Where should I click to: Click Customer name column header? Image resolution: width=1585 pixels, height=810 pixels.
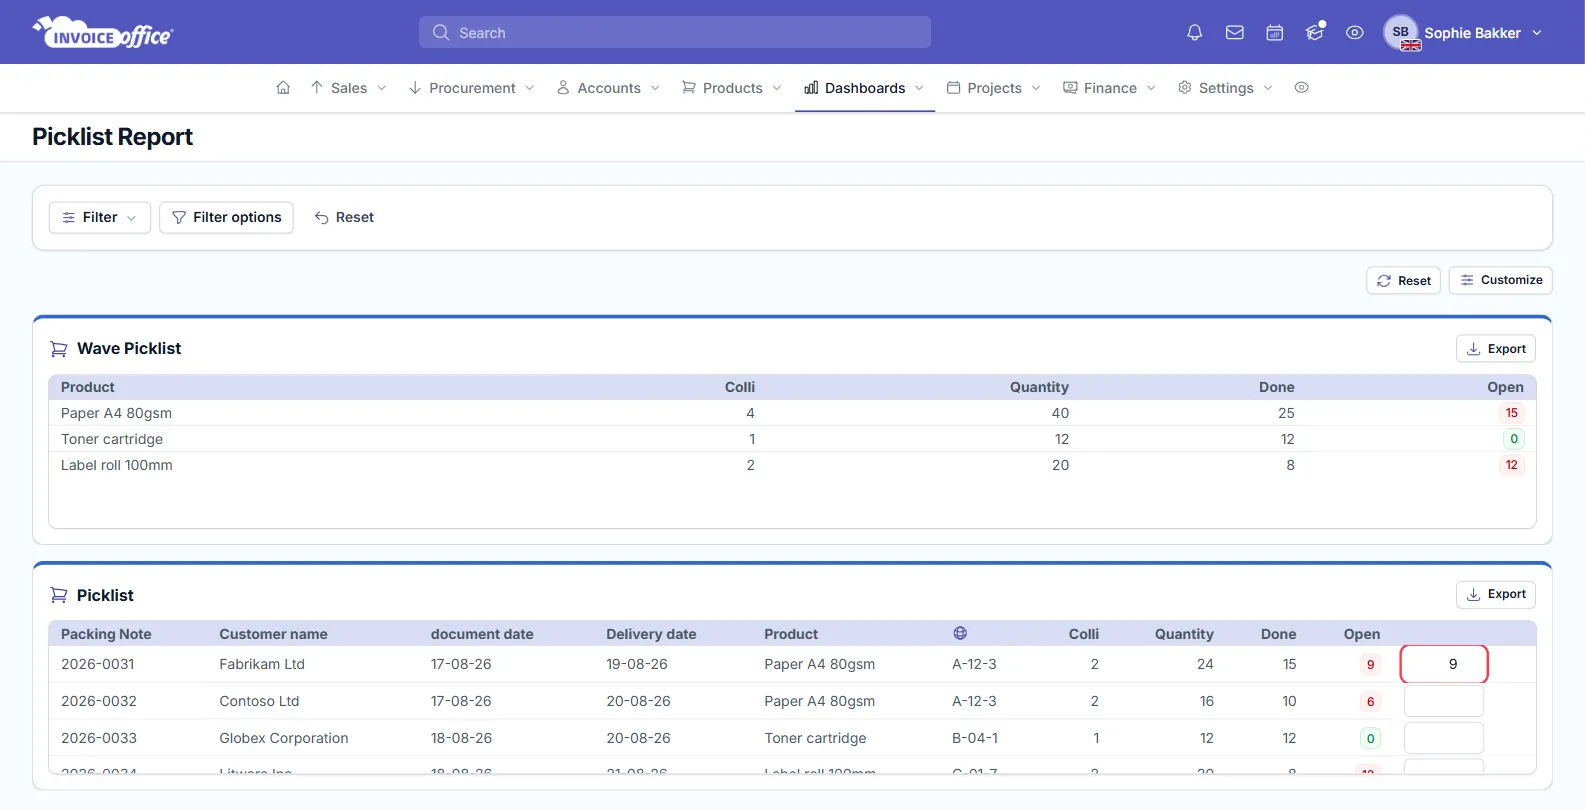click(x=273, y=634)
